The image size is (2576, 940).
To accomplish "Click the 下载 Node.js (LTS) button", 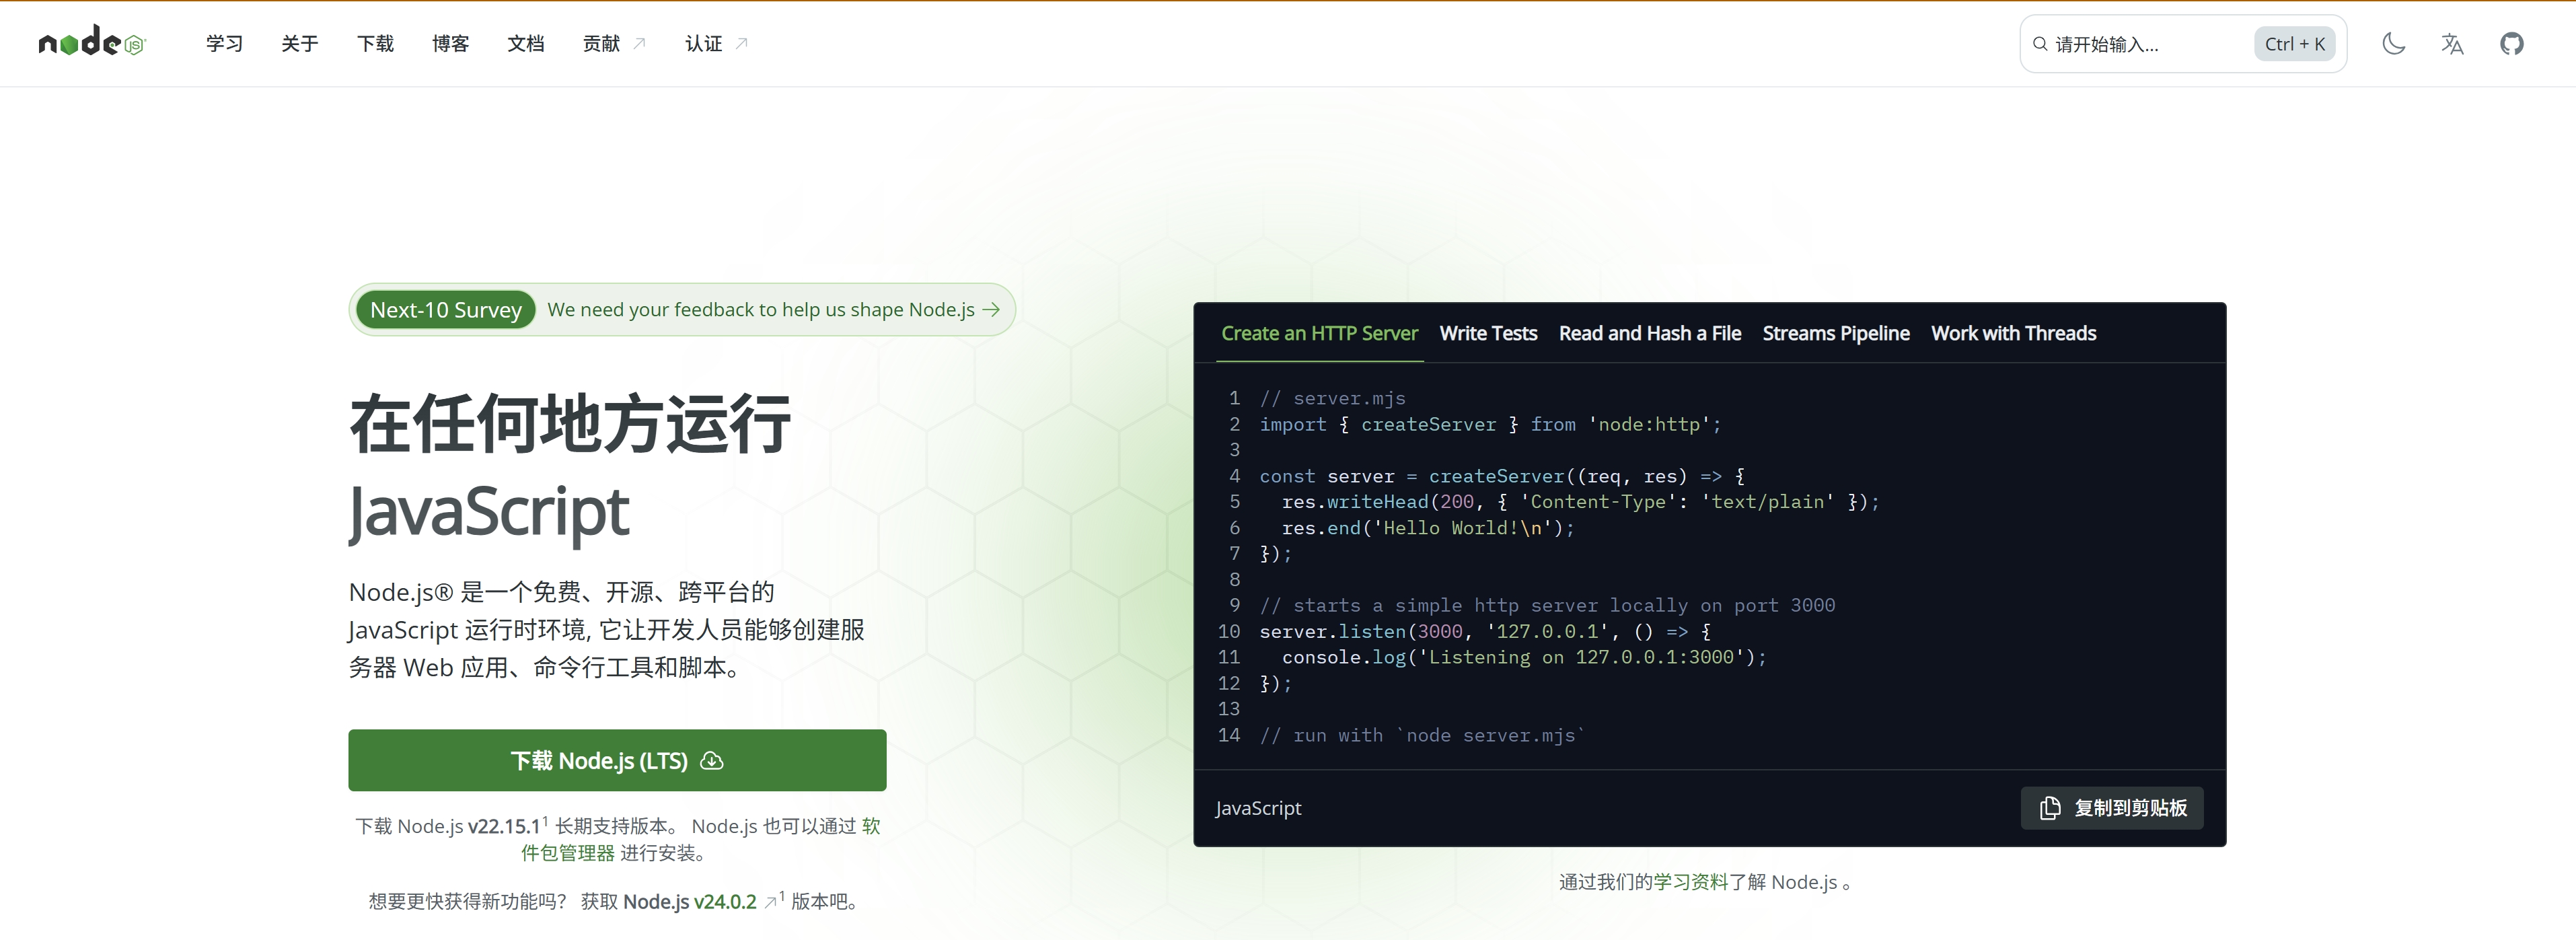I will point(617,760).
